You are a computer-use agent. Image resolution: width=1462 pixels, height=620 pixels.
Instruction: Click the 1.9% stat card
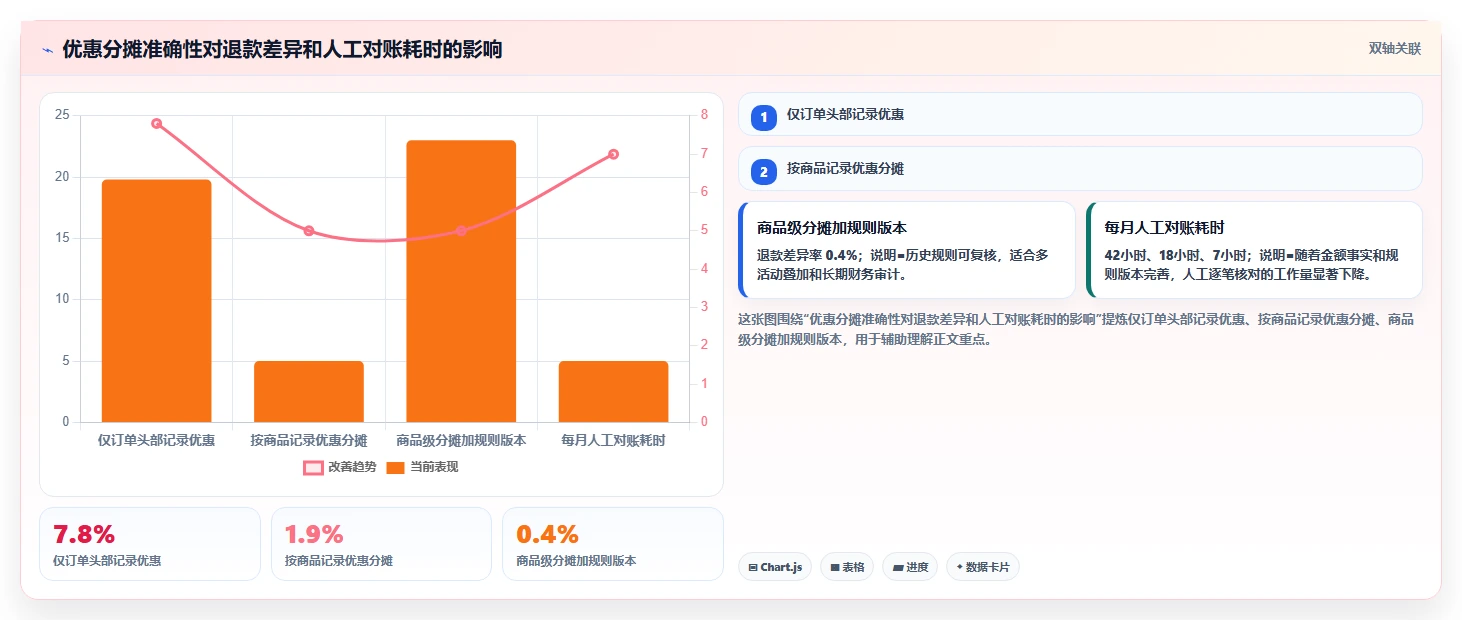[x=381, y=544]
